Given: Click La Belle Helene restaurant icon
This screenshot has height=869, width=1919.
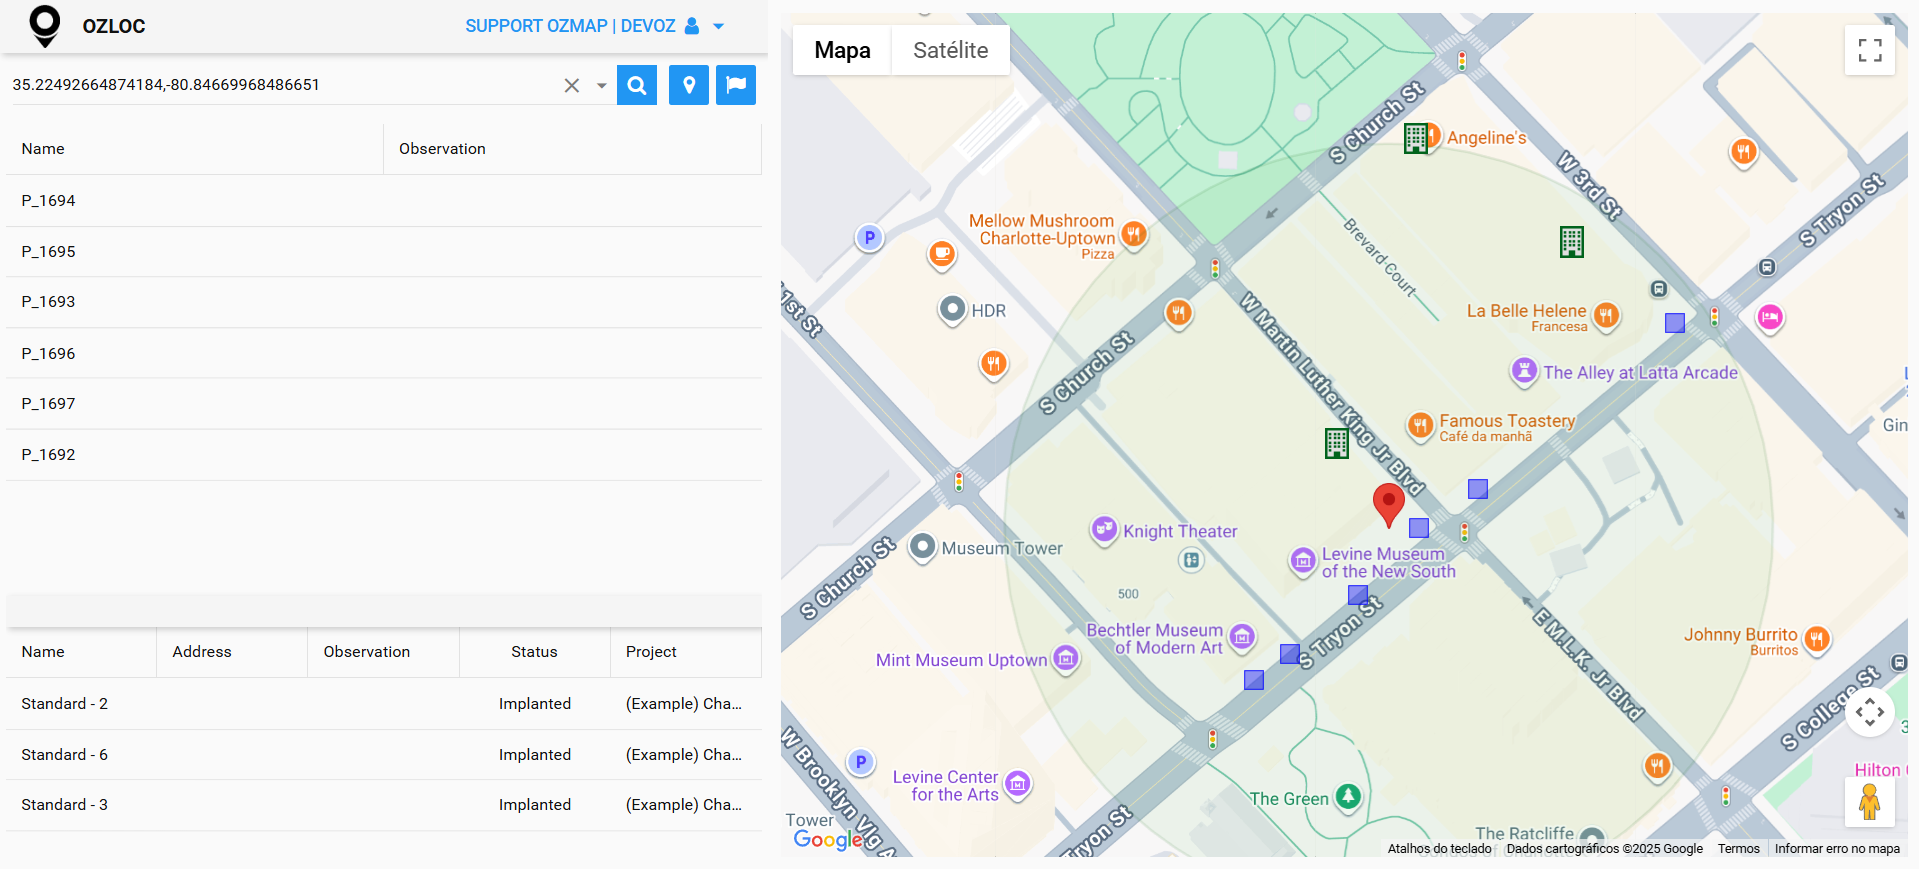Looking at the screenshot, I should [1606, 317].
